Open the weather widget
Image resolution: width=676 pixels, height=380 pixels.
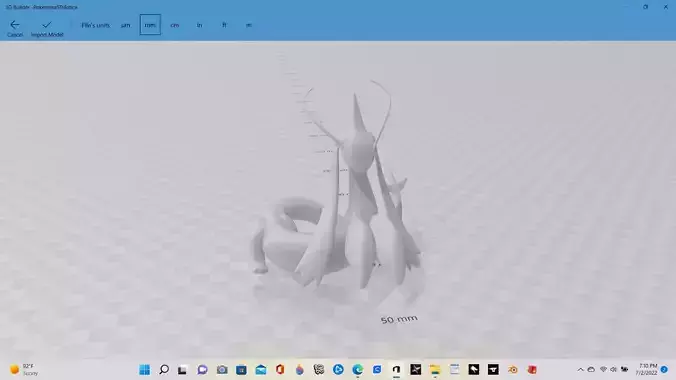pyautogui.click(x=24, y=370)
